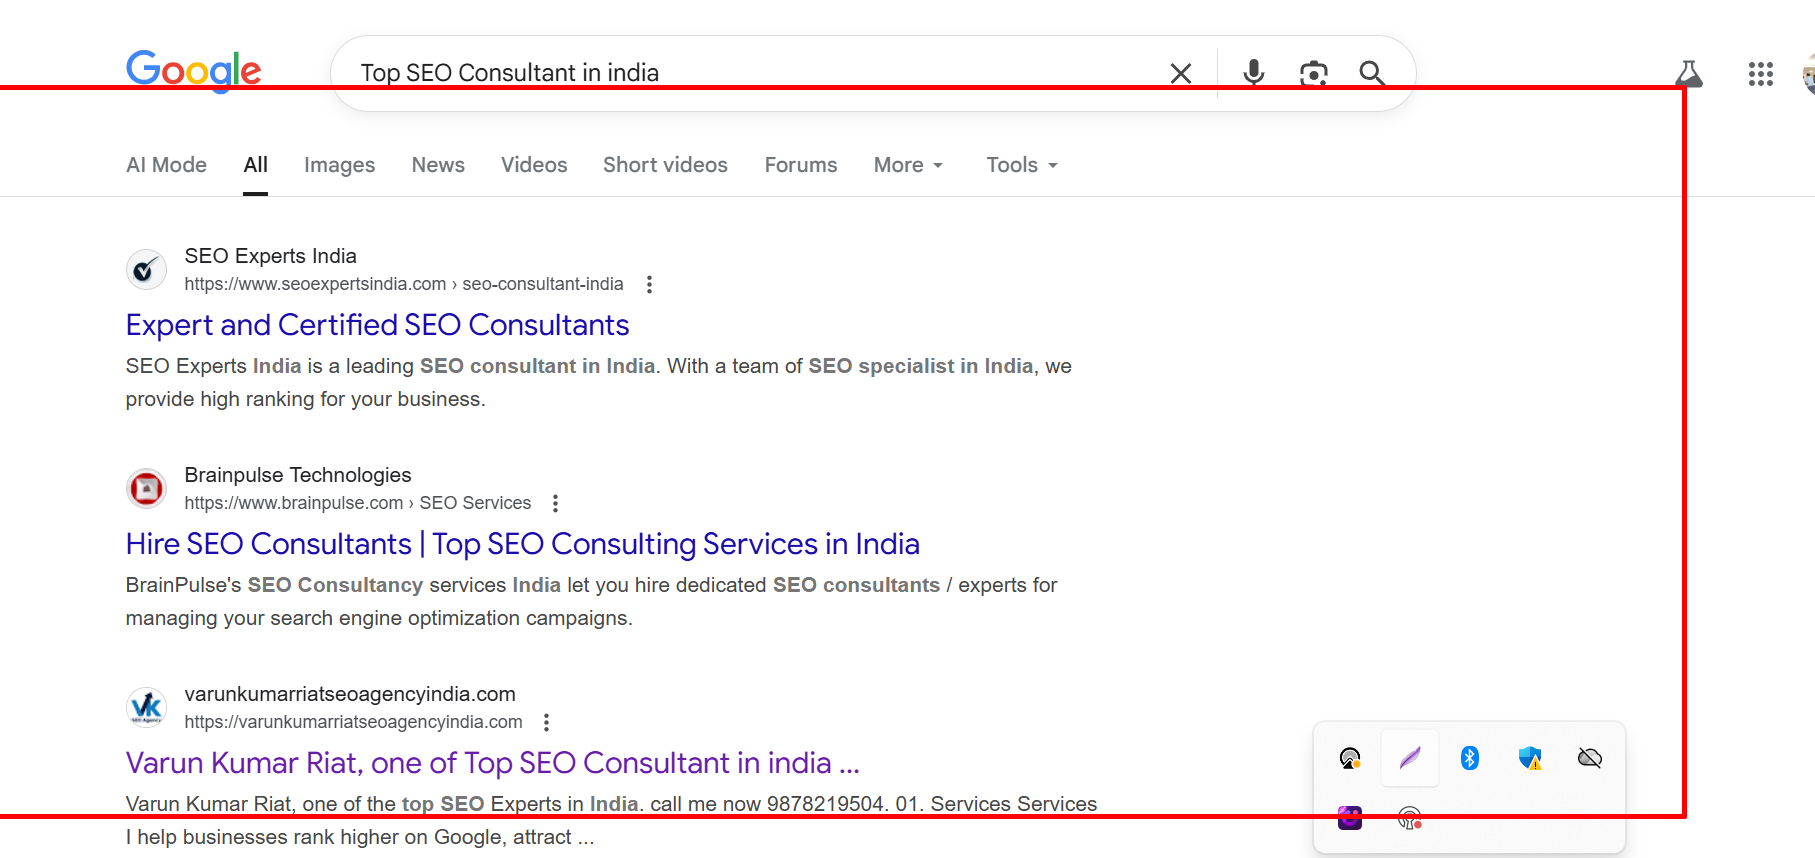Click snippet 'provide high ranking for your business.'
This screenshot has height=858, width=1815.
pyautogui.click(x=305, y=399)
